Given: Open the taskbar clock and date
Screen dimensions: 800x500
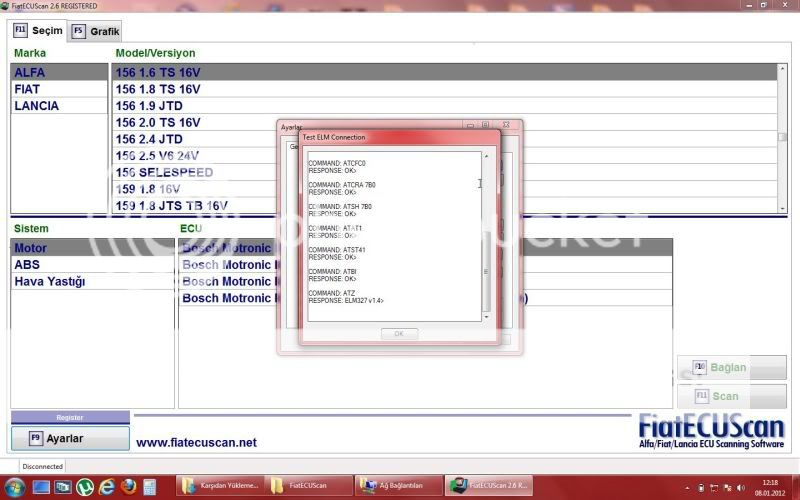Looking at the screenshot, I should (770, 488).
